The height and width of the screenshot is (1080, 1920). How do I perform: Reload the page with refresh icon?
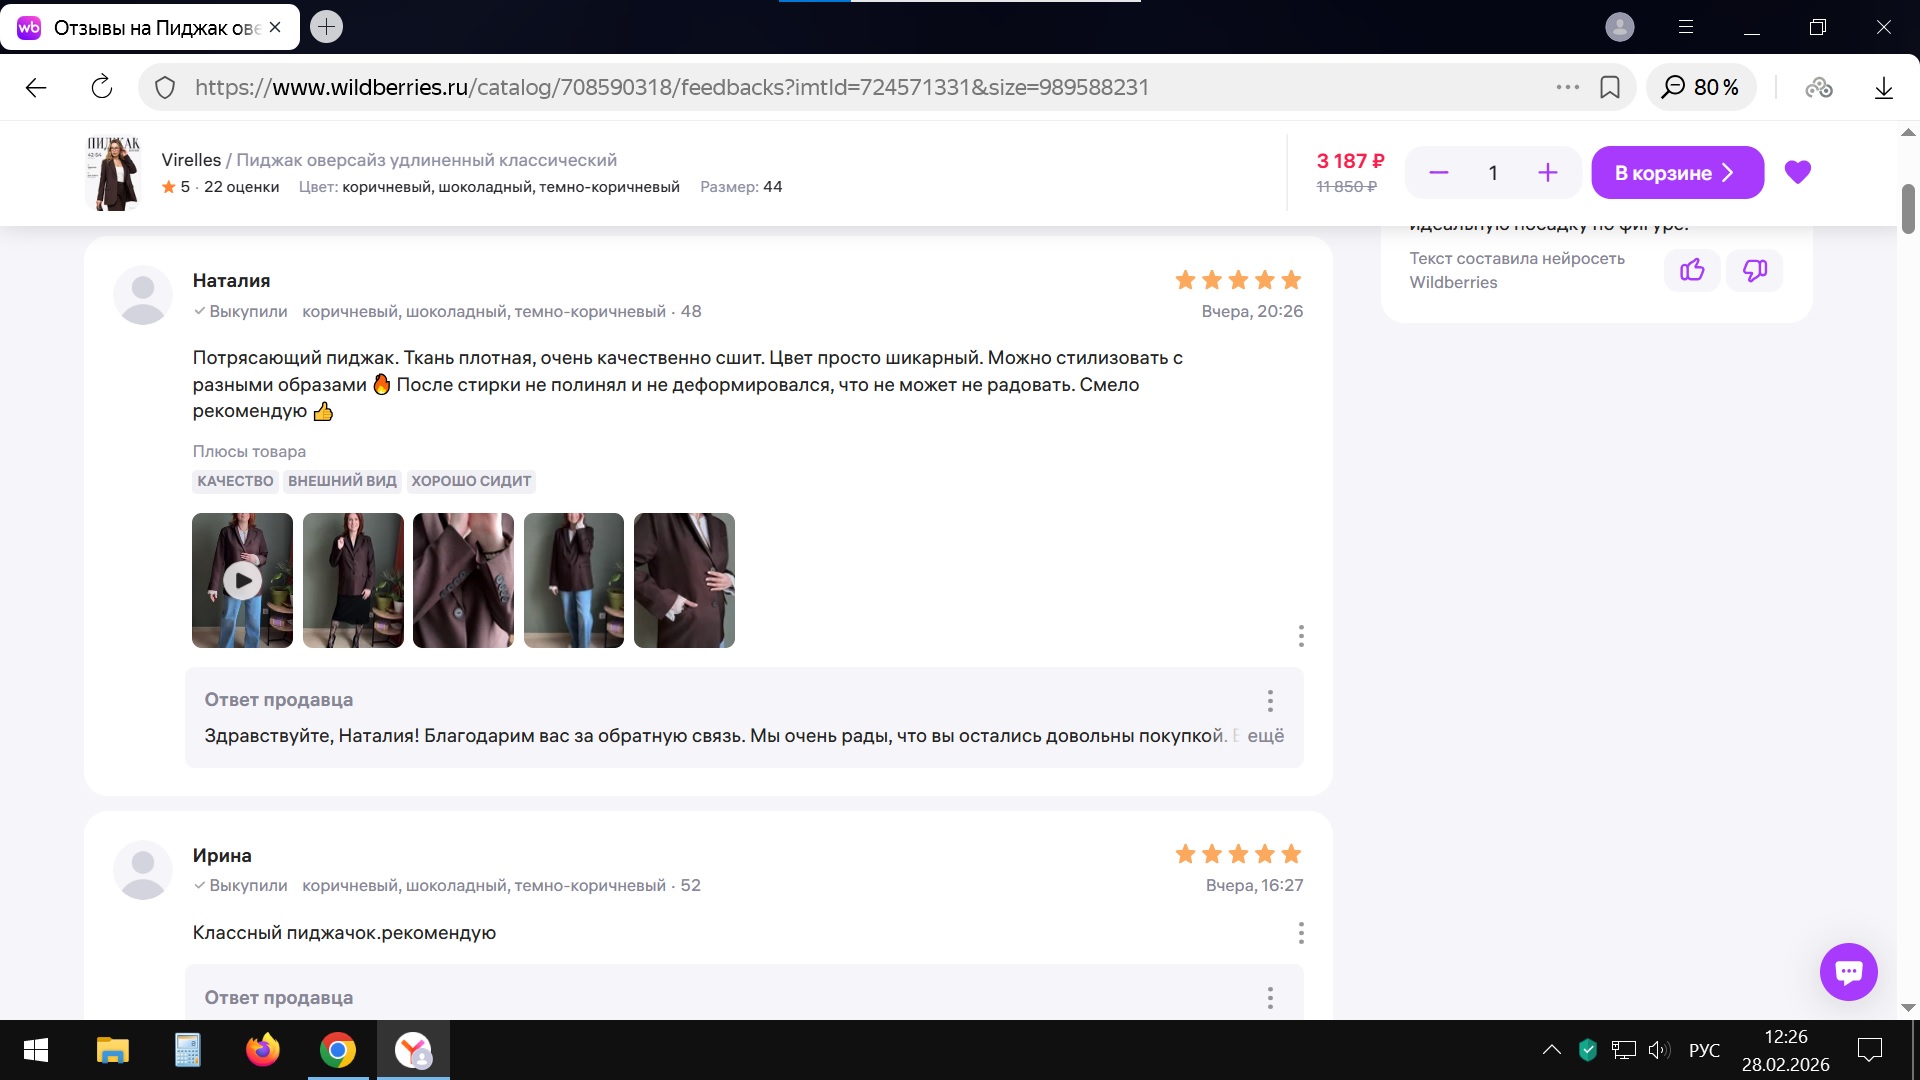click(x=102, y=87)
